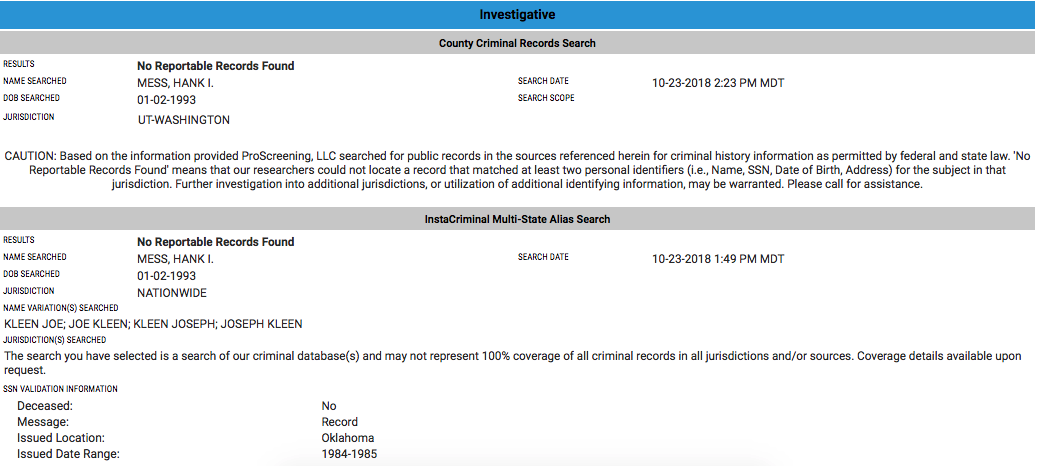Viewport: 1038px width, 466px height.
Task: Click the Issued Date Range value 1984-1985
Action: [x=350, y=454]
